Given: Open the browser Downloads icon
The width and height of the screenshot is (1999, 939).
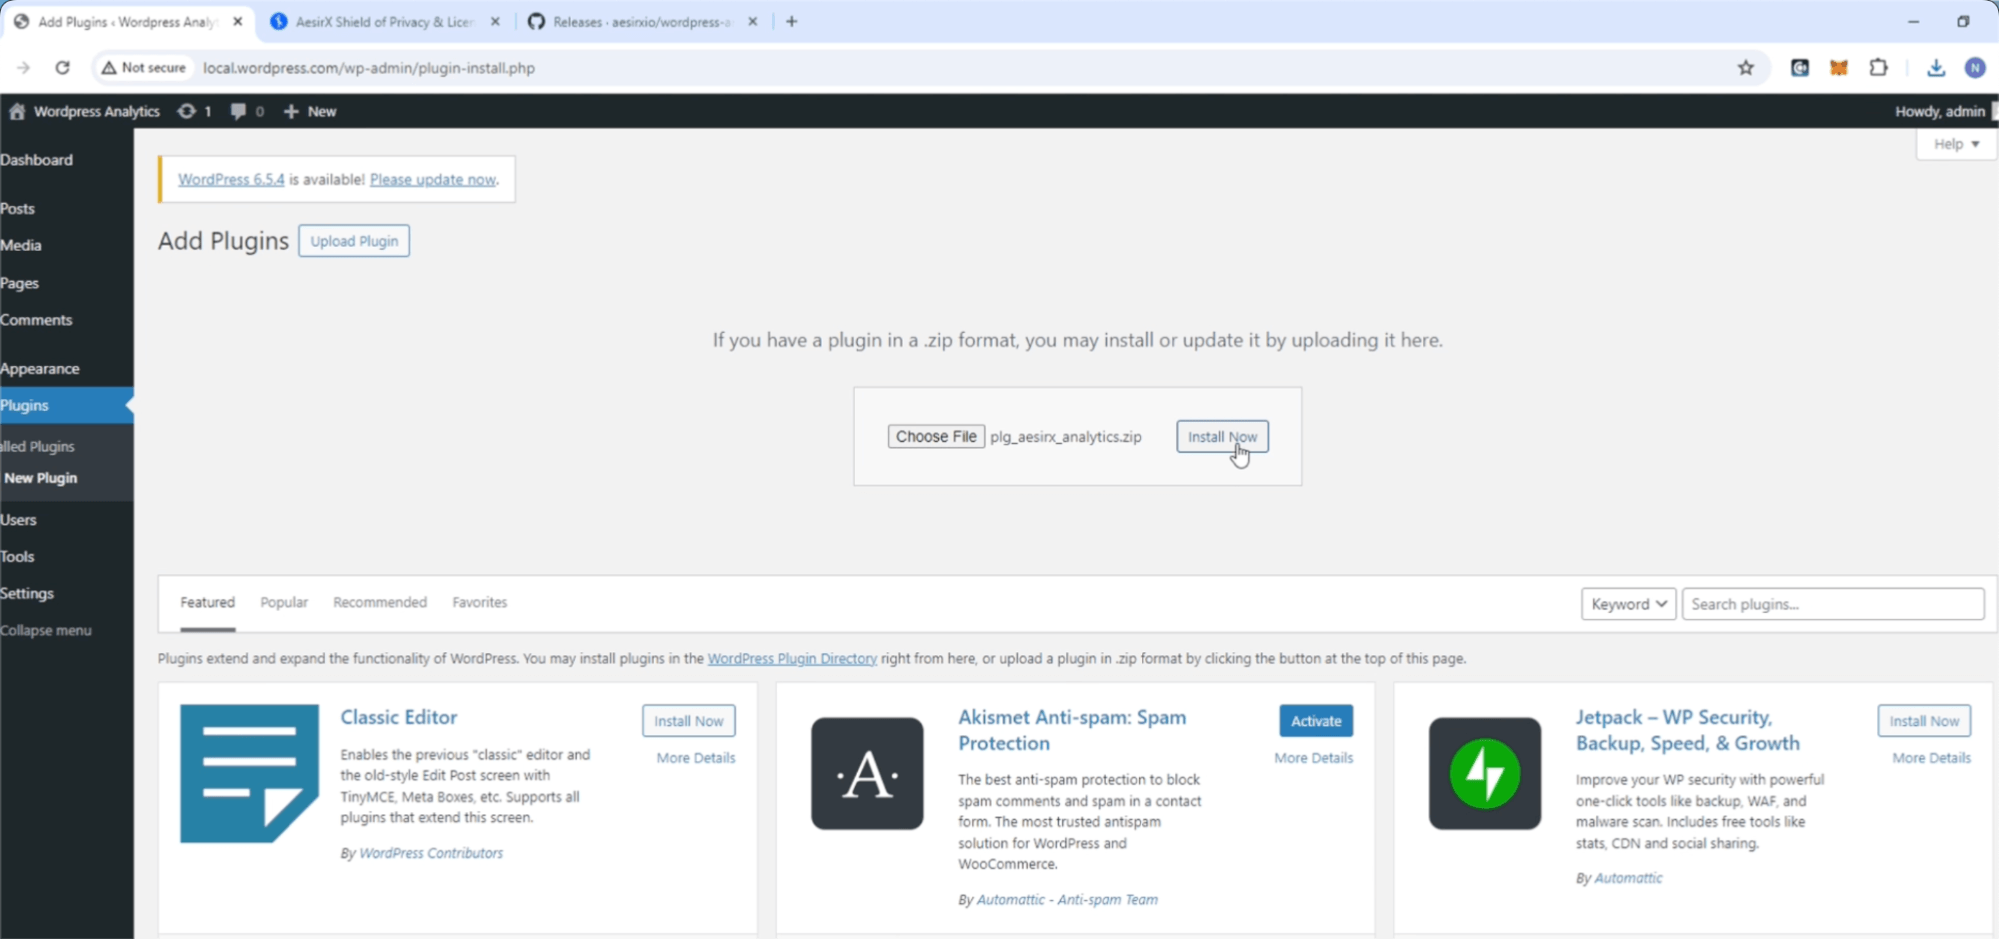Looking at the screenshot, I should click(x=1936, y=68).
